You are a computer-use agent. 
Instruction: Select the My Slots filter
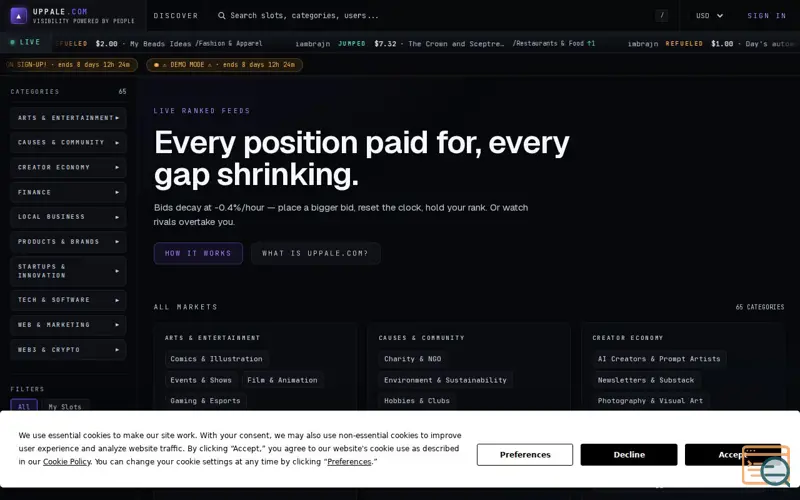coord(65,406)
